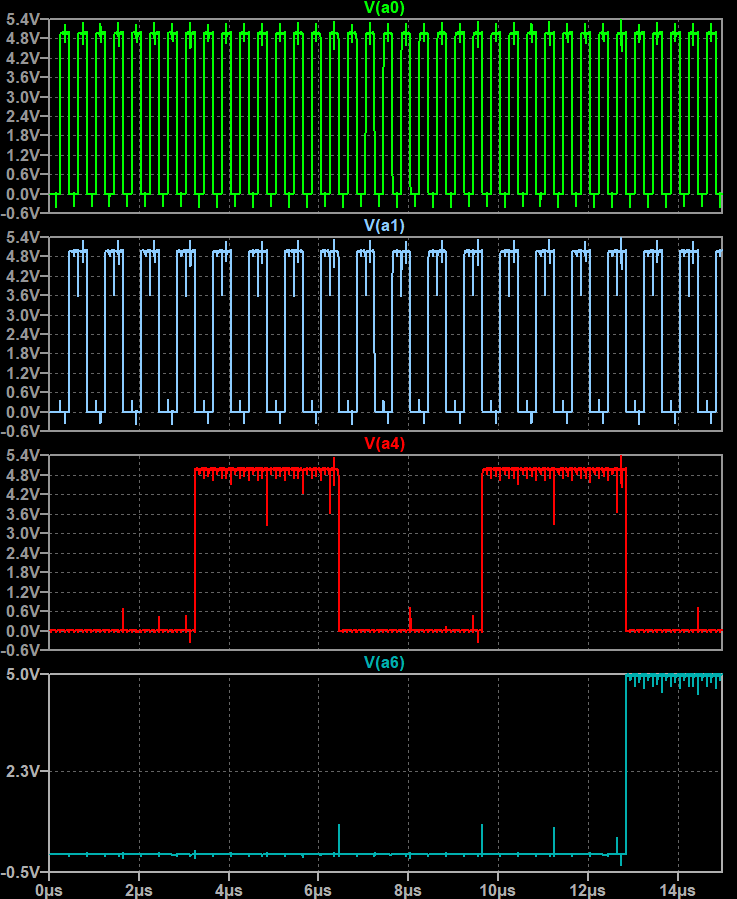
Task: Click the 5.0V label on V(a6) axis
Action: [23, 674]
